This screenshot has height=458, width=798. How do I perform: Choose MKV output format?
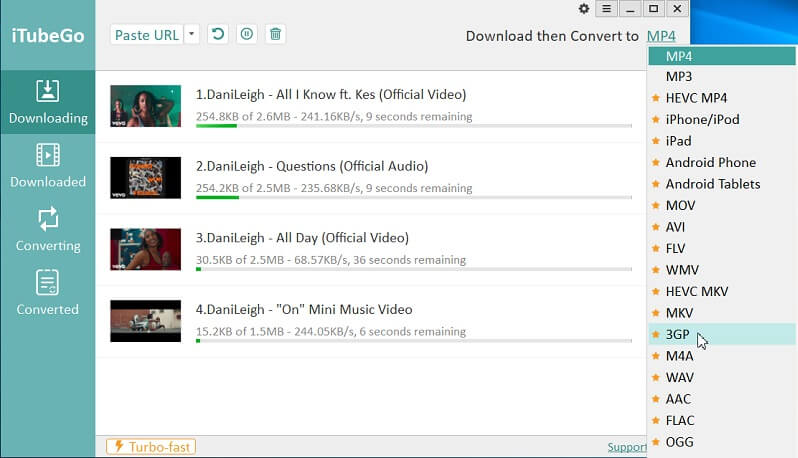722,312
